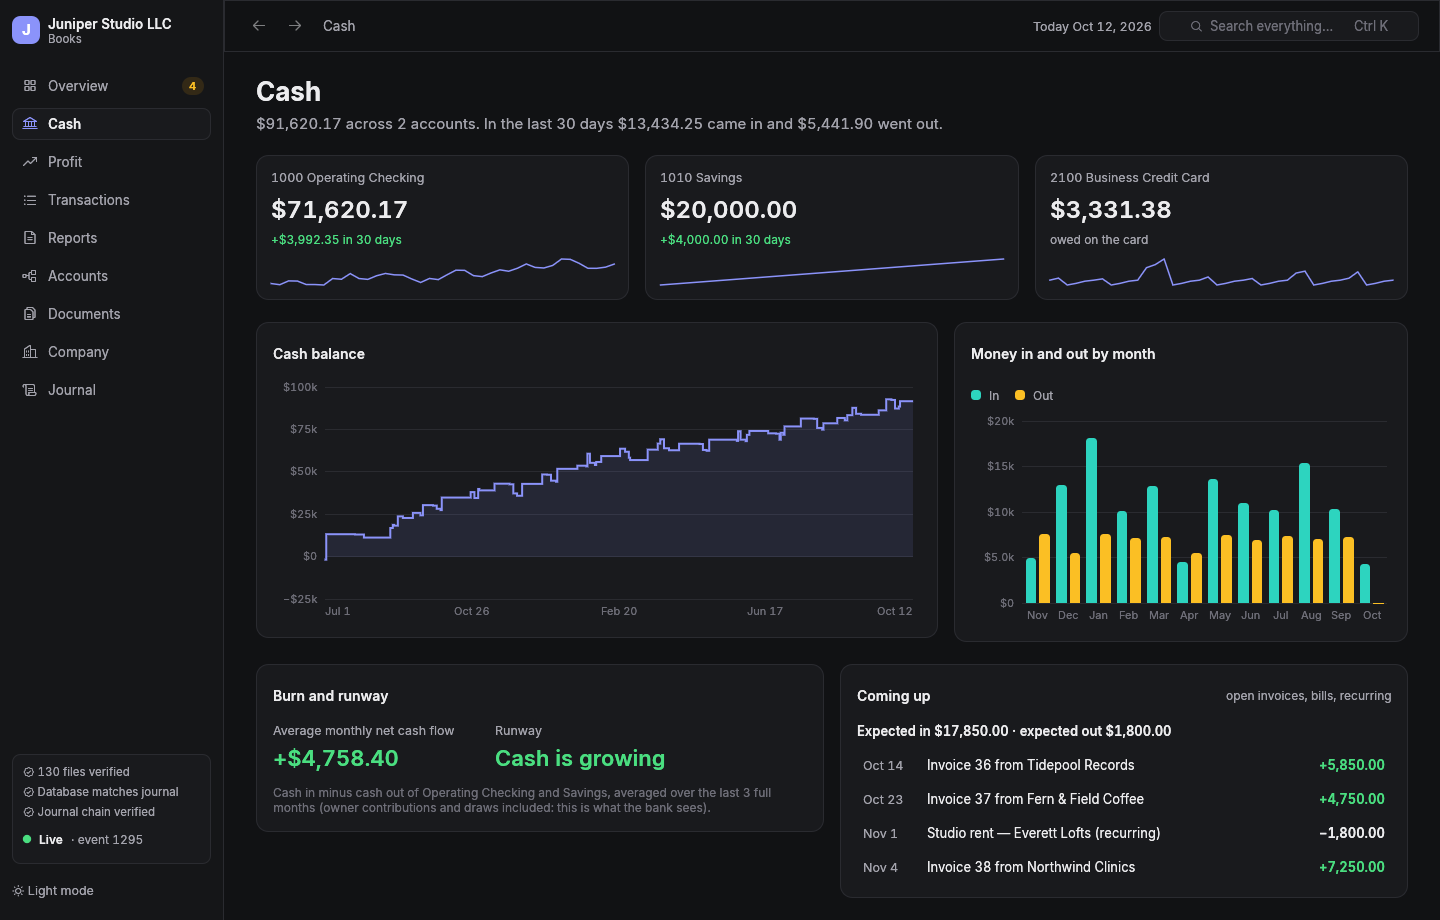Viewport: 1440px width, 920px height.
Task: Click the Reports document icon
Action: (x=30, y=238)
